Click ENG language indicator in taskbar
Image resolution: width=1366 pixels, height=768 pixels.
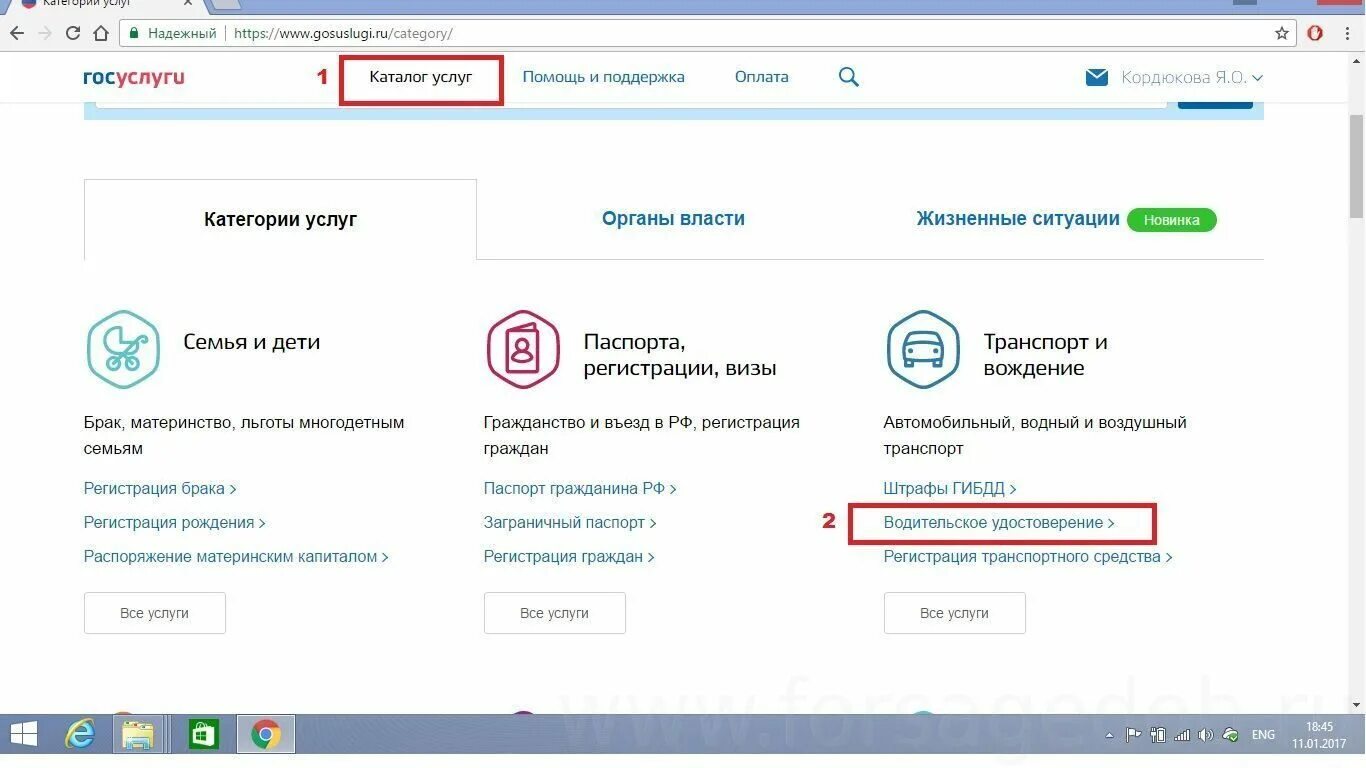1263,735
